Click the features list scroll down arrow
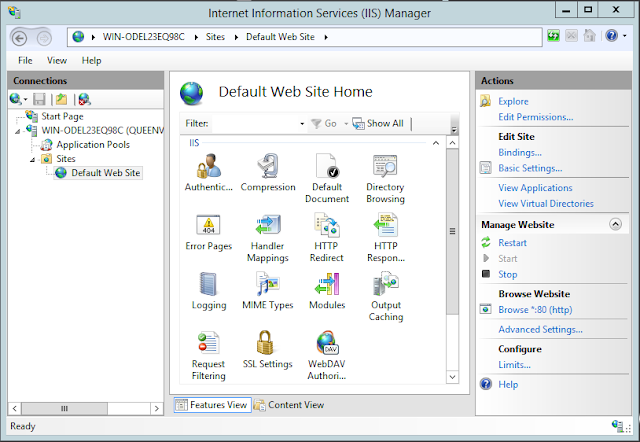The width and height of the screenshot is (640, 442). pyautogui.click(x=452, y=377)
